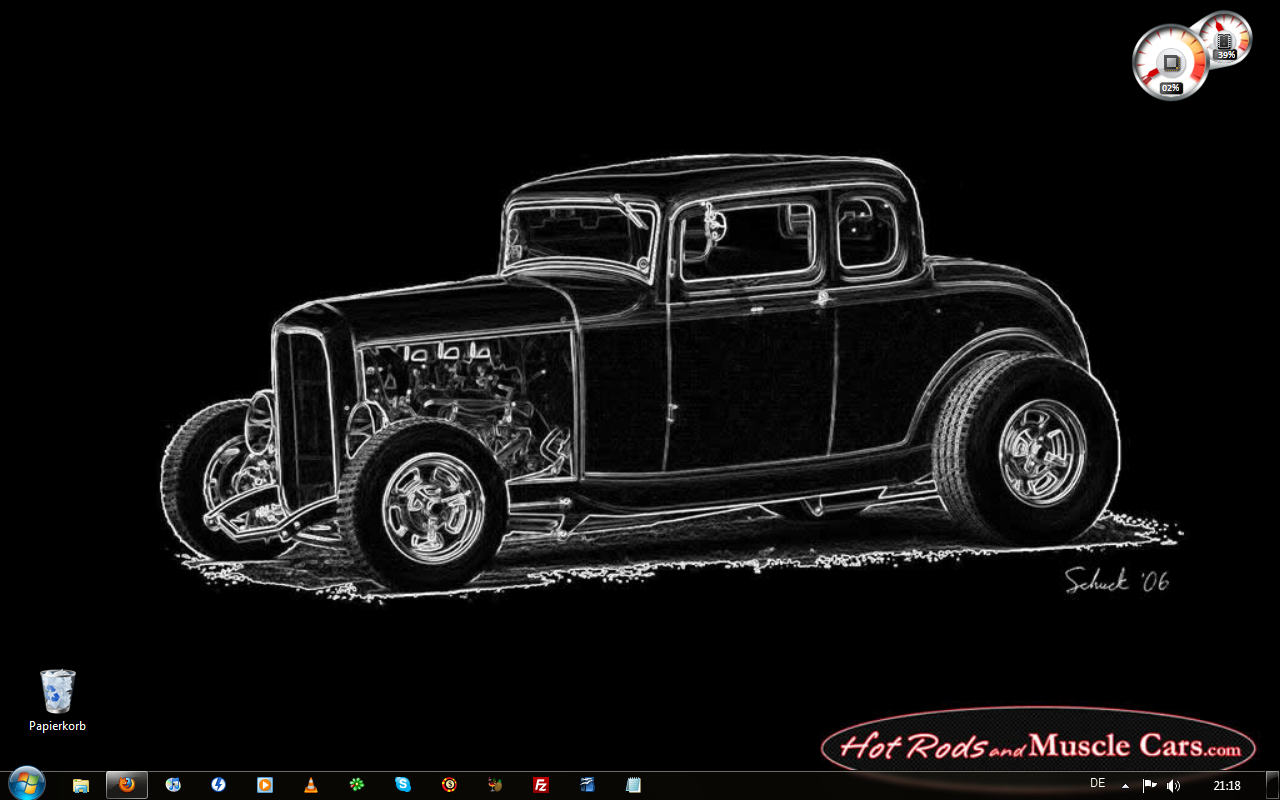Open Action Center flag tray icon
The height and width of the screenshot is (800, 1280).
1149,786
